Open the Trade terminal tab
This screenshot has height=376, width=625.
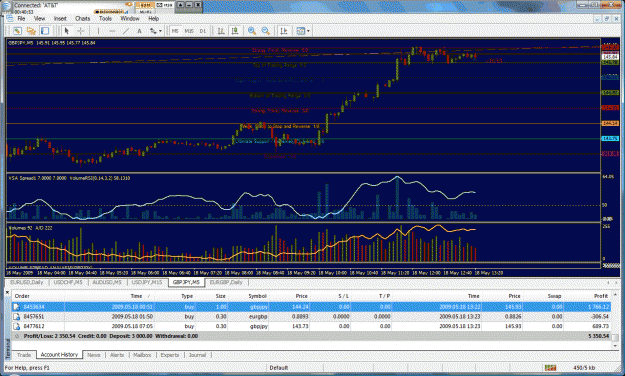(24, 355)
